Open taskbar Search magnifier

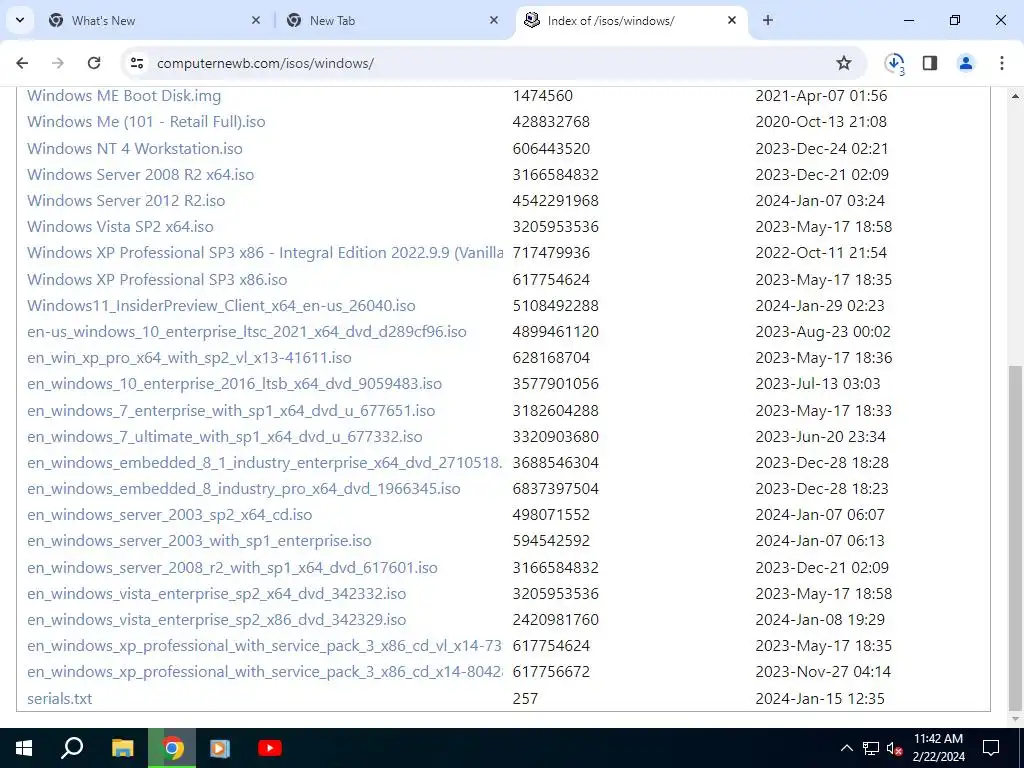pyautogui.click(x=72, y=748)
